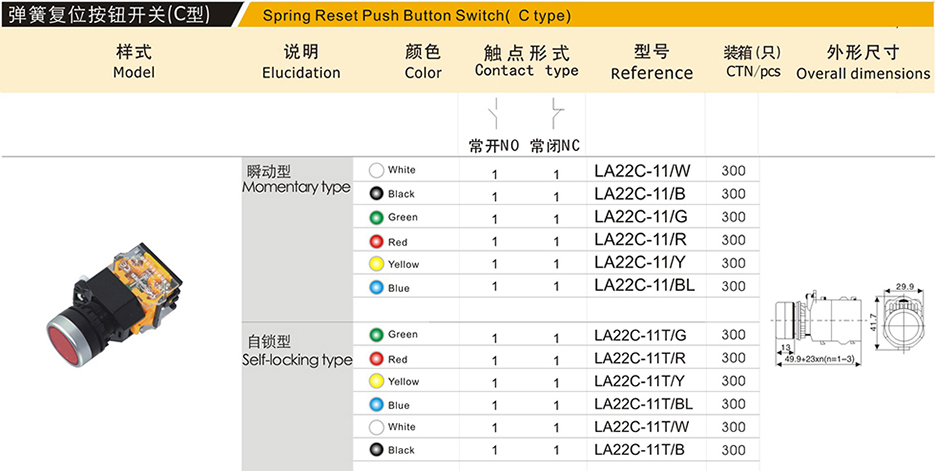Select the reference LA22C-11/W

pos(642,171)
